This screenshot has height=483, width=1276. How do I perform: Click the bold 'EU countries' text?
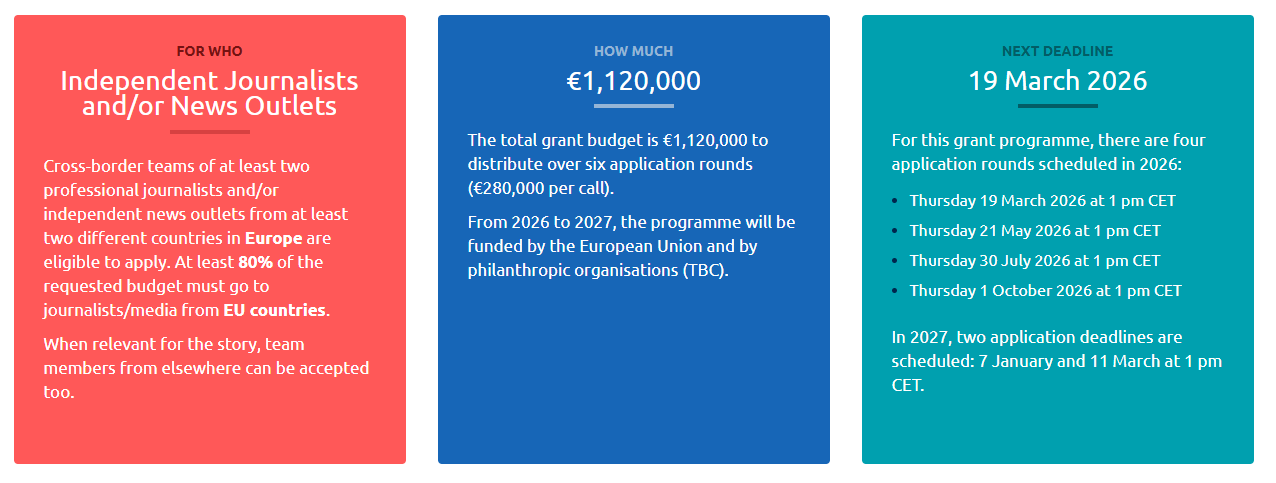[274, 310]
